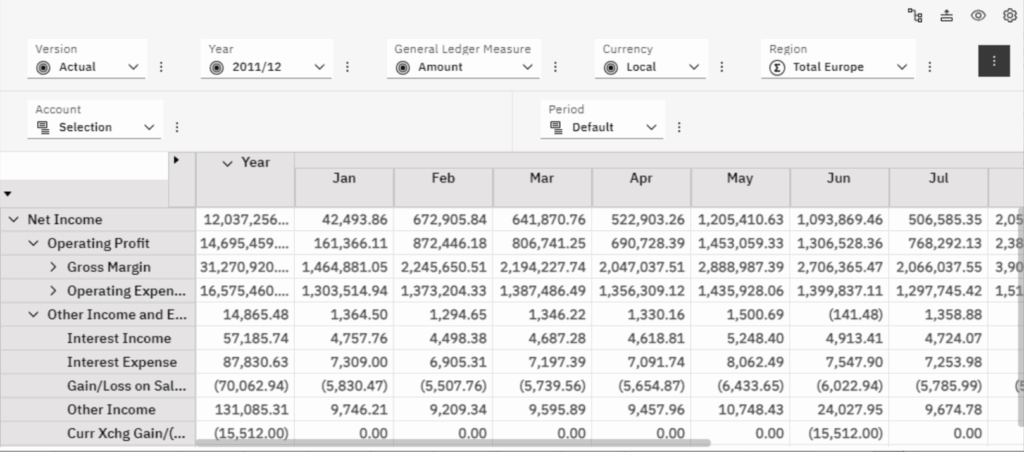Open the Version Actual dropdown
This screenshot has width=1024, height=452.
click(x=88, y=67)
